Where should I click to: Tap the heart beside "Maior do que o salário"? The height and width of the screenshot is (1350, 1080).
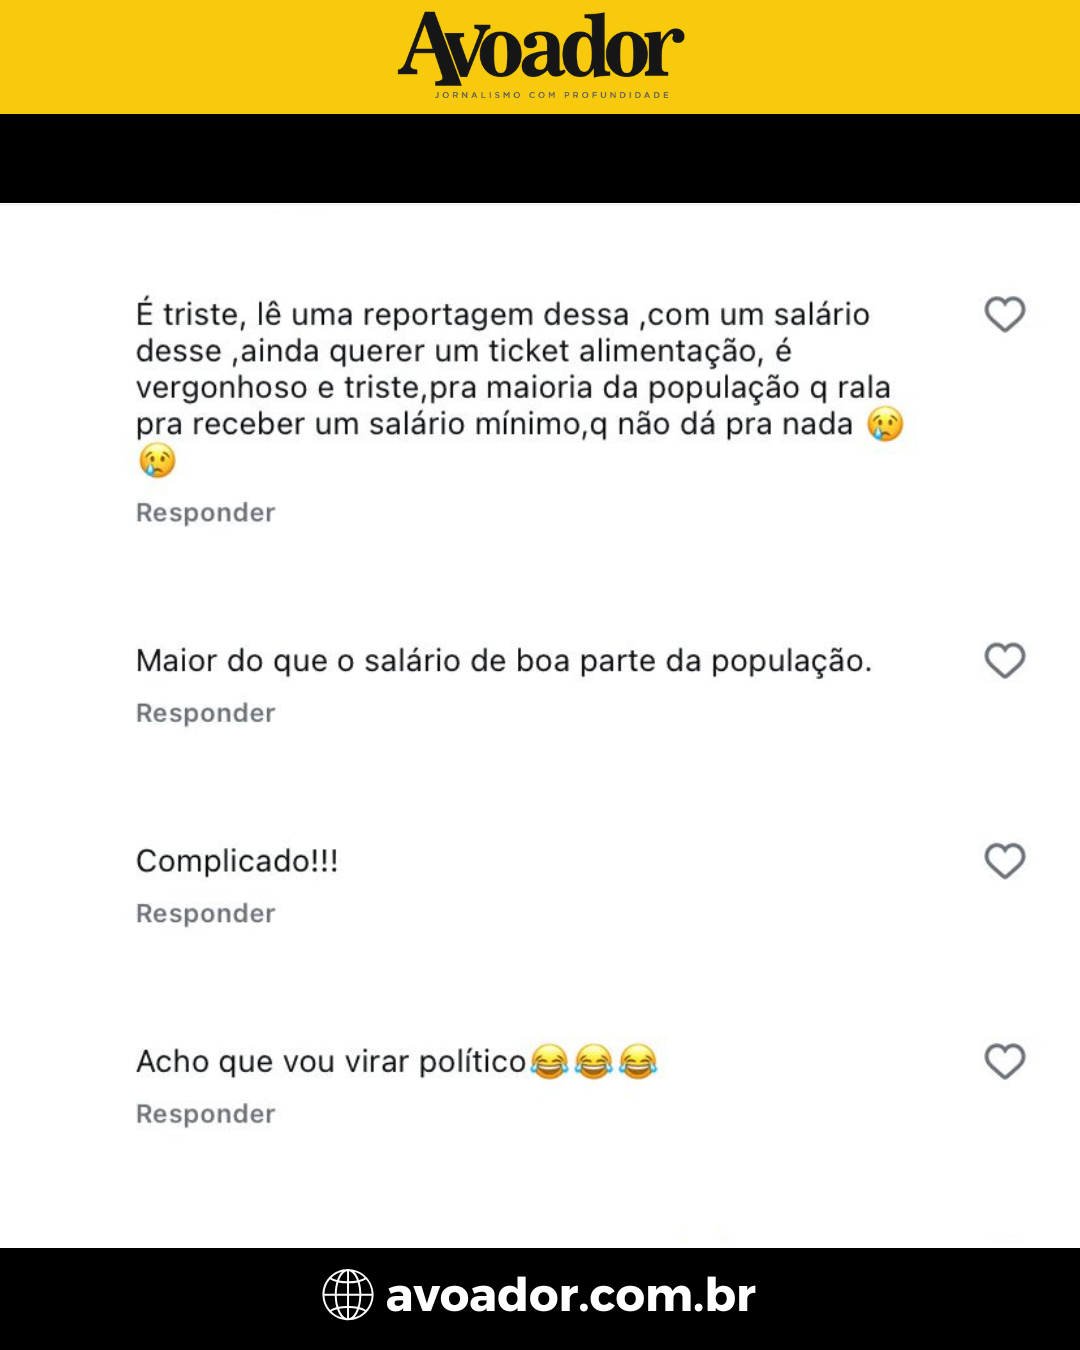(x=1005, y=660)
